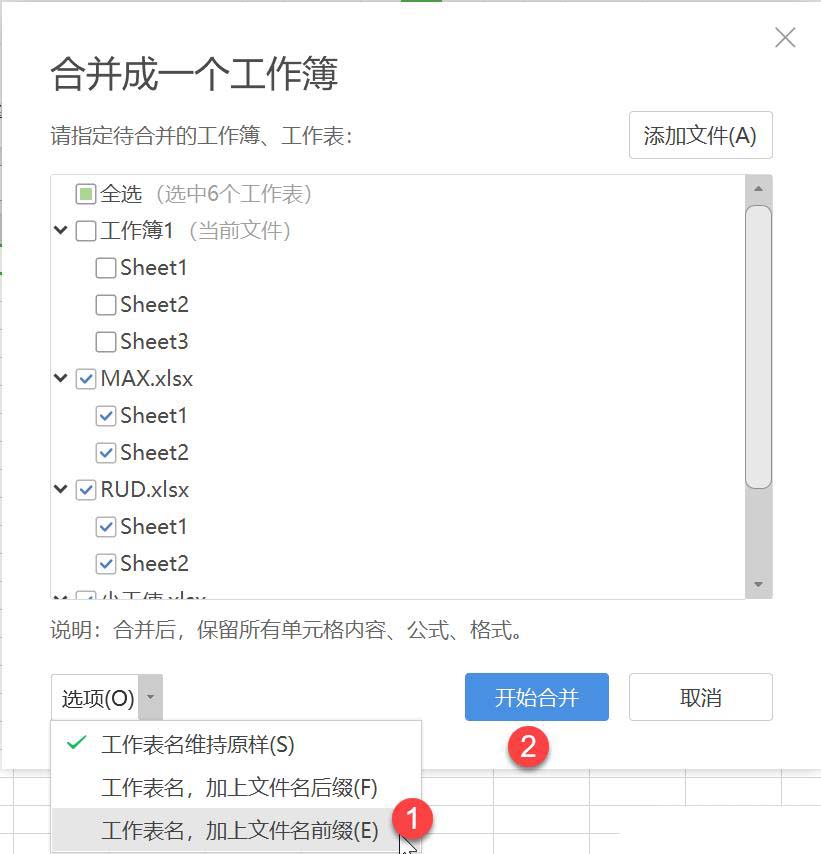Viewport: 821px width, 854px height.
Task: Uncheck the MAX.xlsx workbook checkbox
Action: [x=86, y=379]
